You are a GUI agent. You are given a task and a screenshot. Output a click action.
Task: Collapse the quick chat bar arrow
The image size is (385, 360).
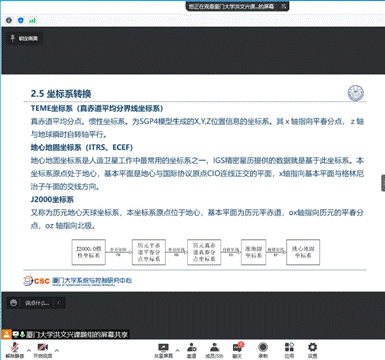[x=59, y=303]
